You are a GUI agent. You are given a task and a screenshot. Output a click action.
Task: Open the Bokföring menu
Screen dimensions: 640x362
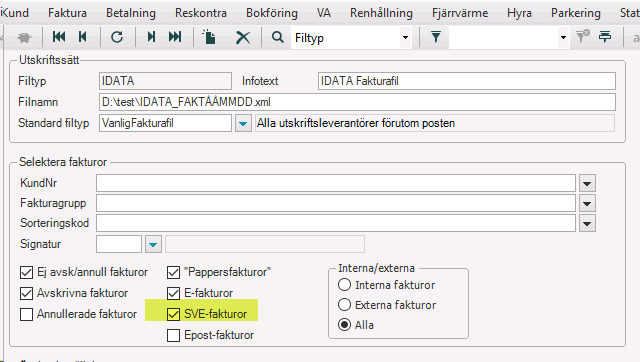(272, 13)
